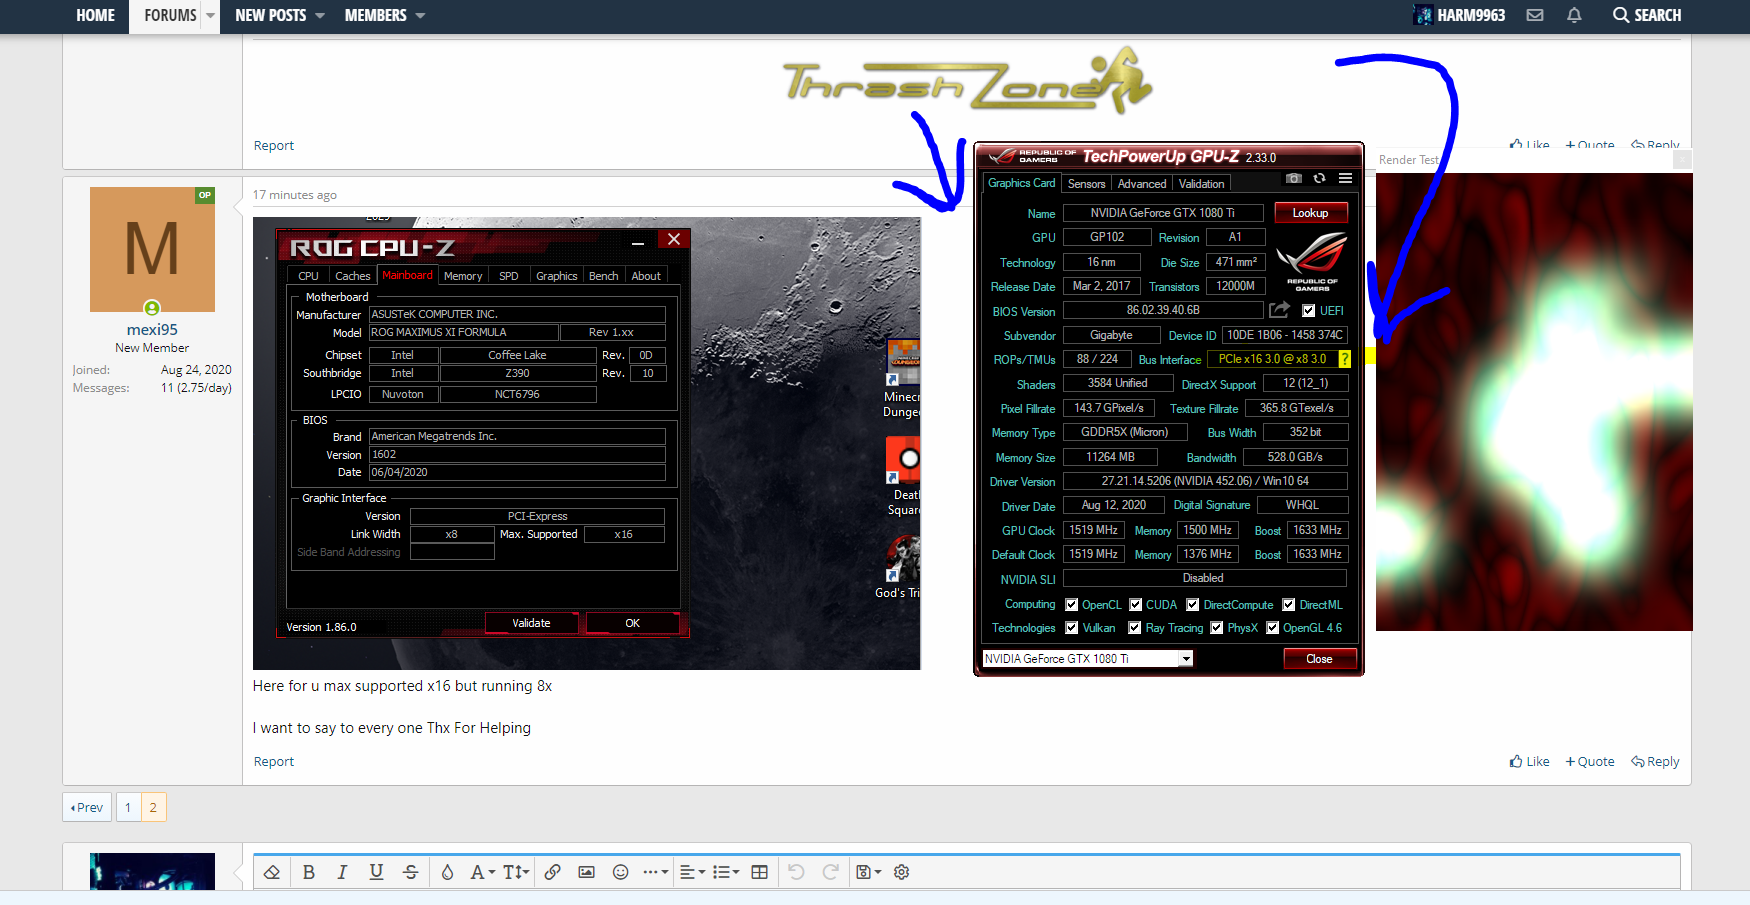The width and height of the screenshot is (1750, 905).
Task: Click the insert image icon in editor
Action: tap(586, 872)
